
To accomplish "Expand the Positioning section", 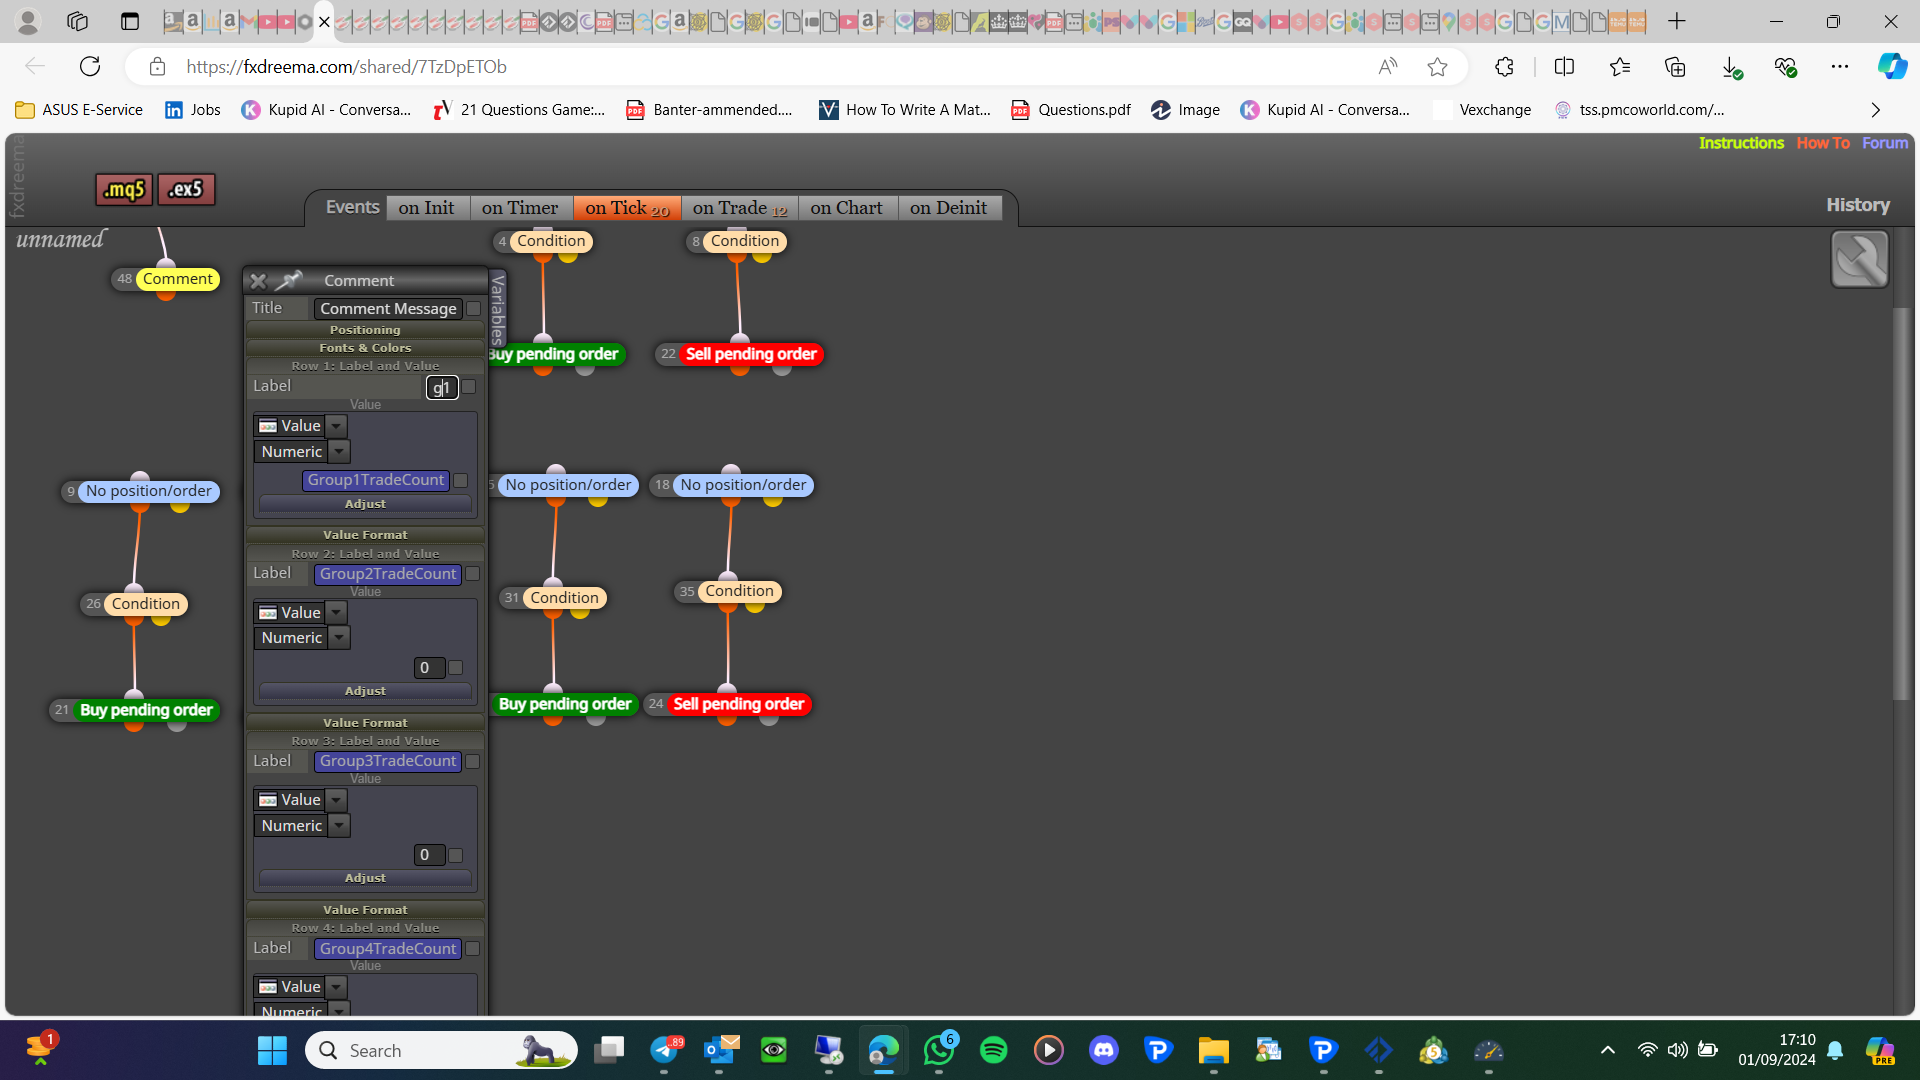I will point(365,330).
